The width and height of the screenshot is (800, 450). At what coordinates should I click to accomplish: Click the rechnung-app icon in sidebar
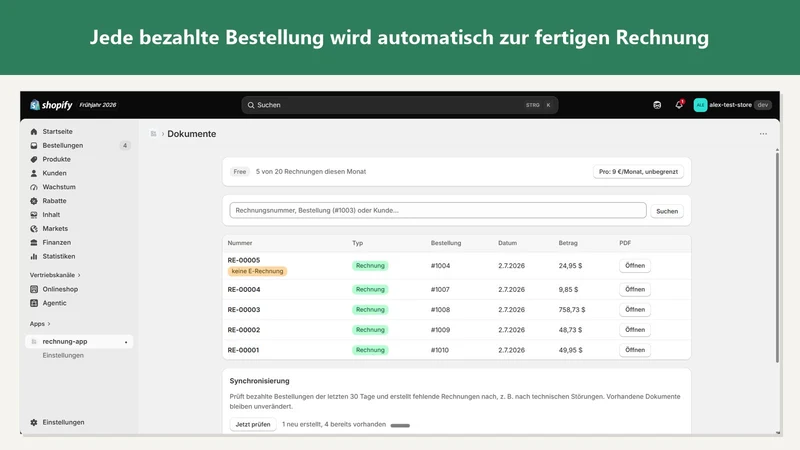[x=34, y=341]
